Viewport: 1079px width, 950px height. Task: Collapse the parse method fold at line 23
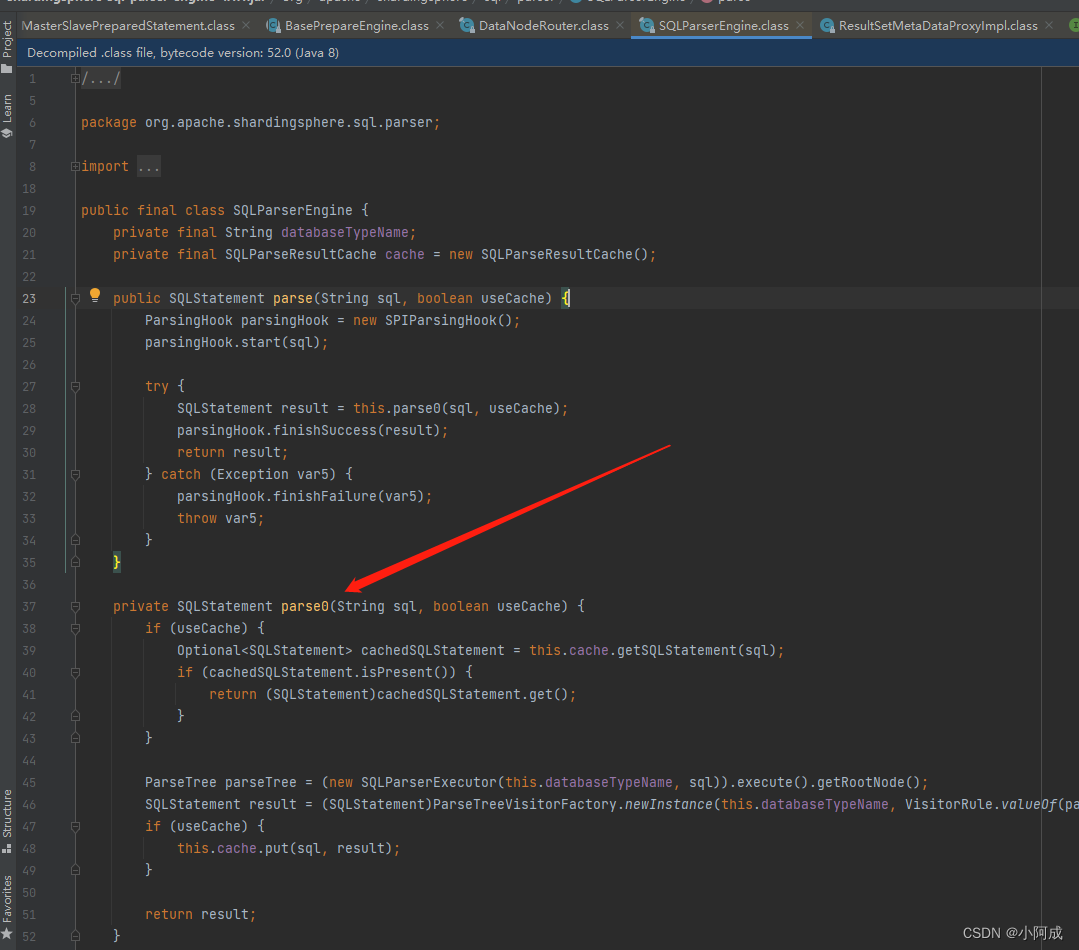75,298
